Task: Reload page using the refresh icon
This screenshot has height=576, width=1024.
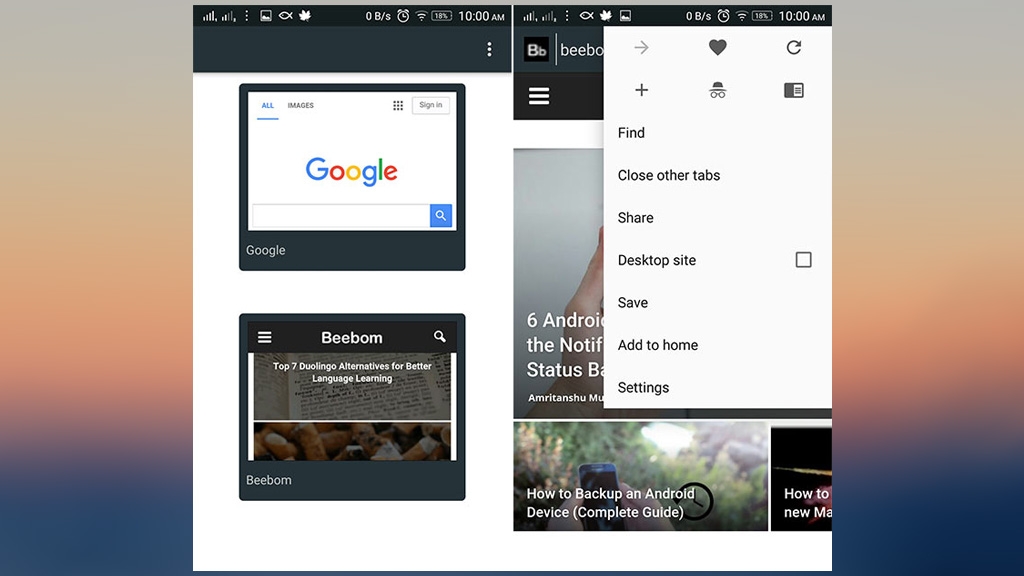Action: coord(793,48)
